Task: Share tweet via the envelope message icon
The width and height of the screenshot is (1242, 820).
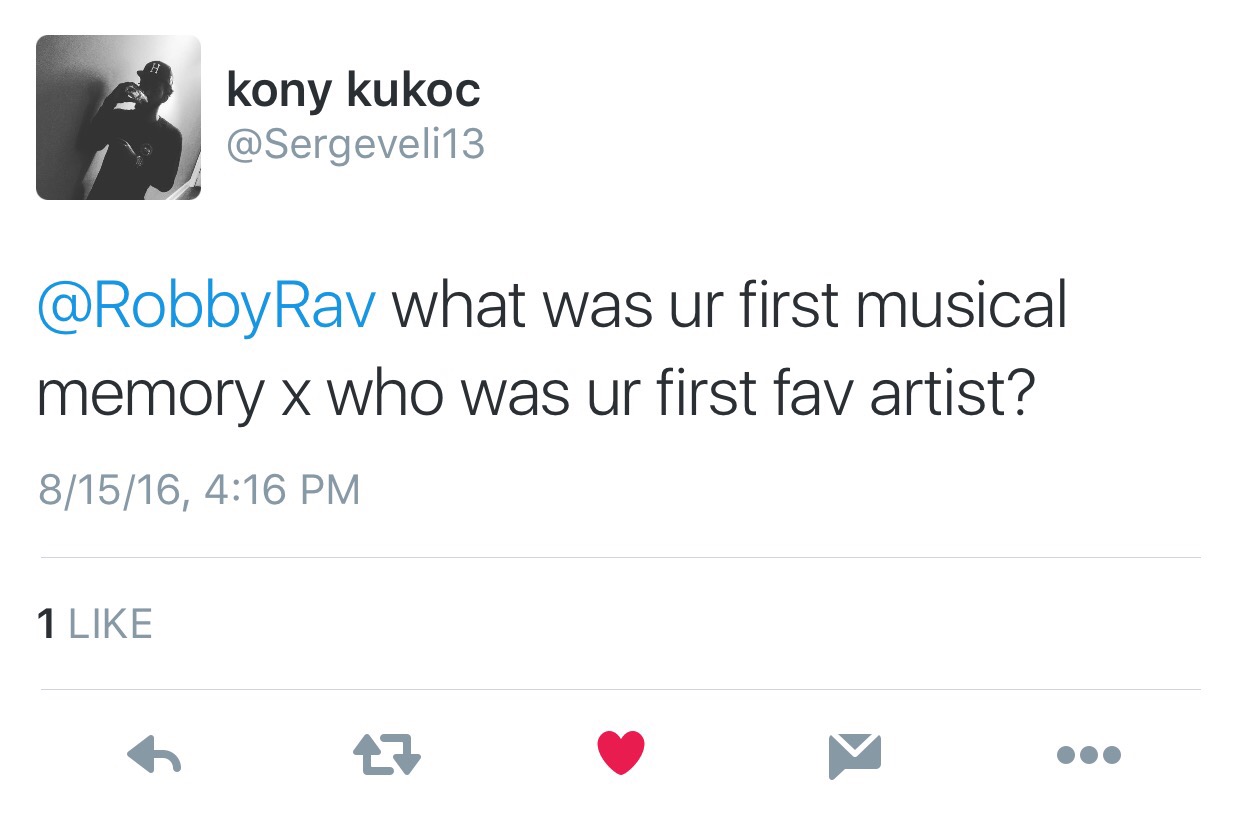Action: click(x=854, y=755)
